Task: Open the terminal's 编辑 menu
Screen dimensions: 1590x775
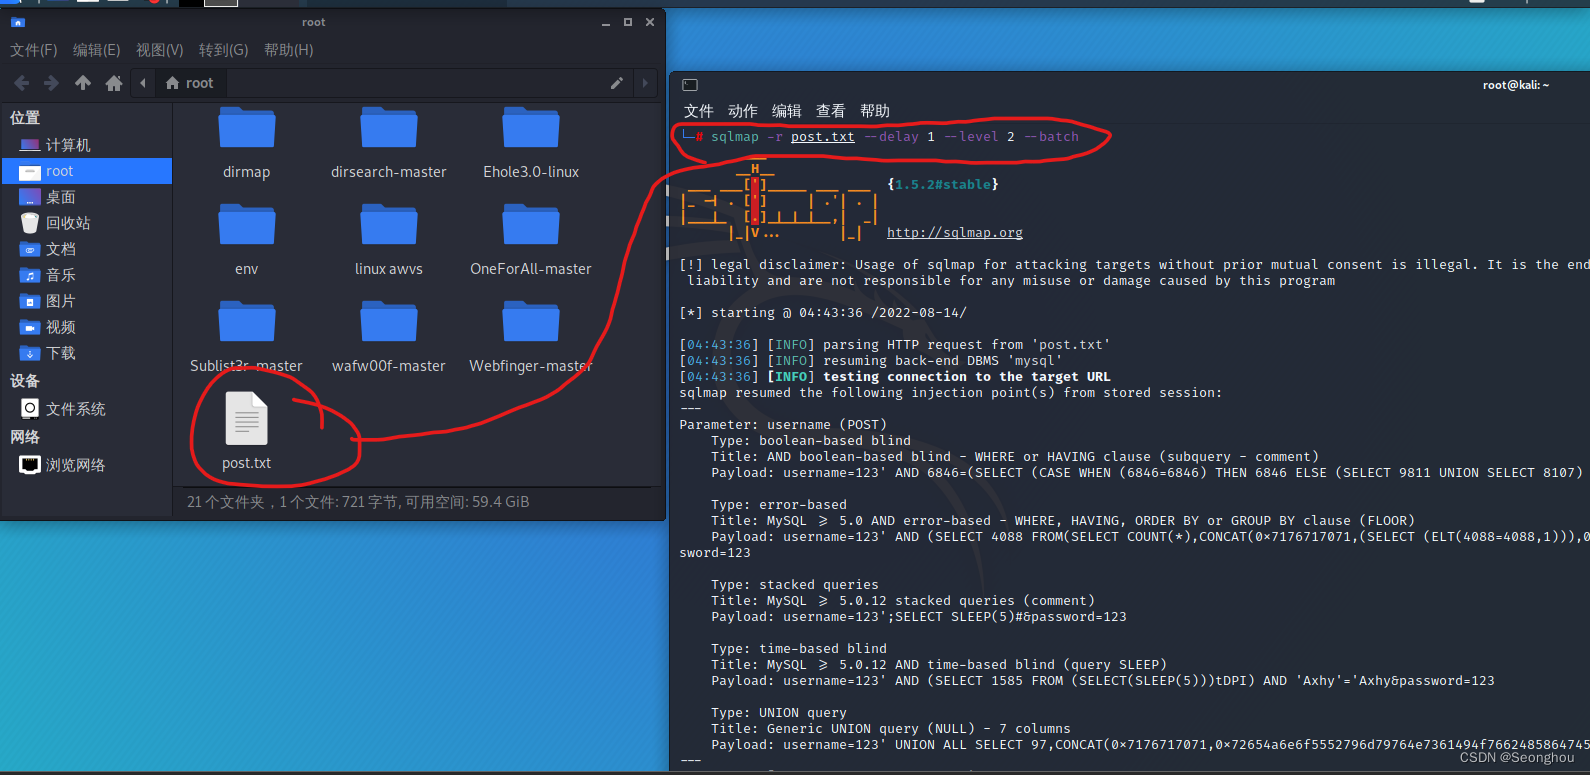Action: (787, 111)
